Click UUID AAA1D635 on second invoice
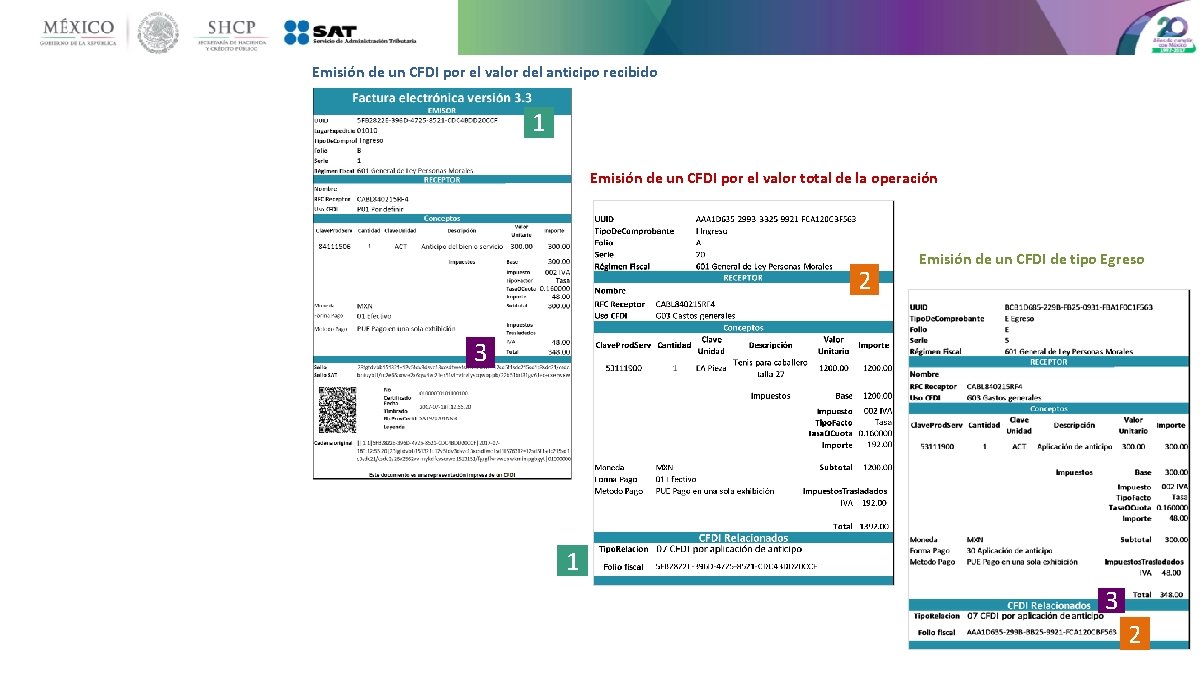The image size is (1200, 675). tap(776, 218)
